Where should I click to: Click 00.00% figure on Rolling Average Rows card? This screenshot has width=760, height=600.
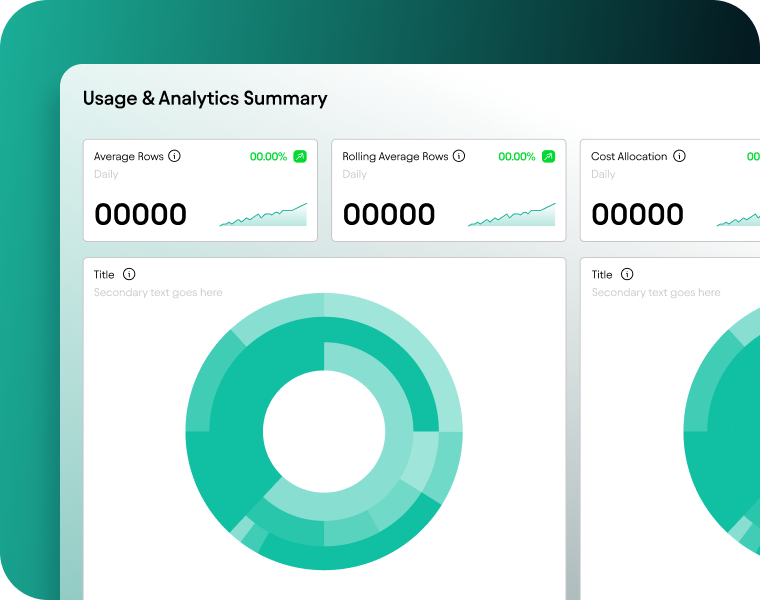[x=517, y=157]
